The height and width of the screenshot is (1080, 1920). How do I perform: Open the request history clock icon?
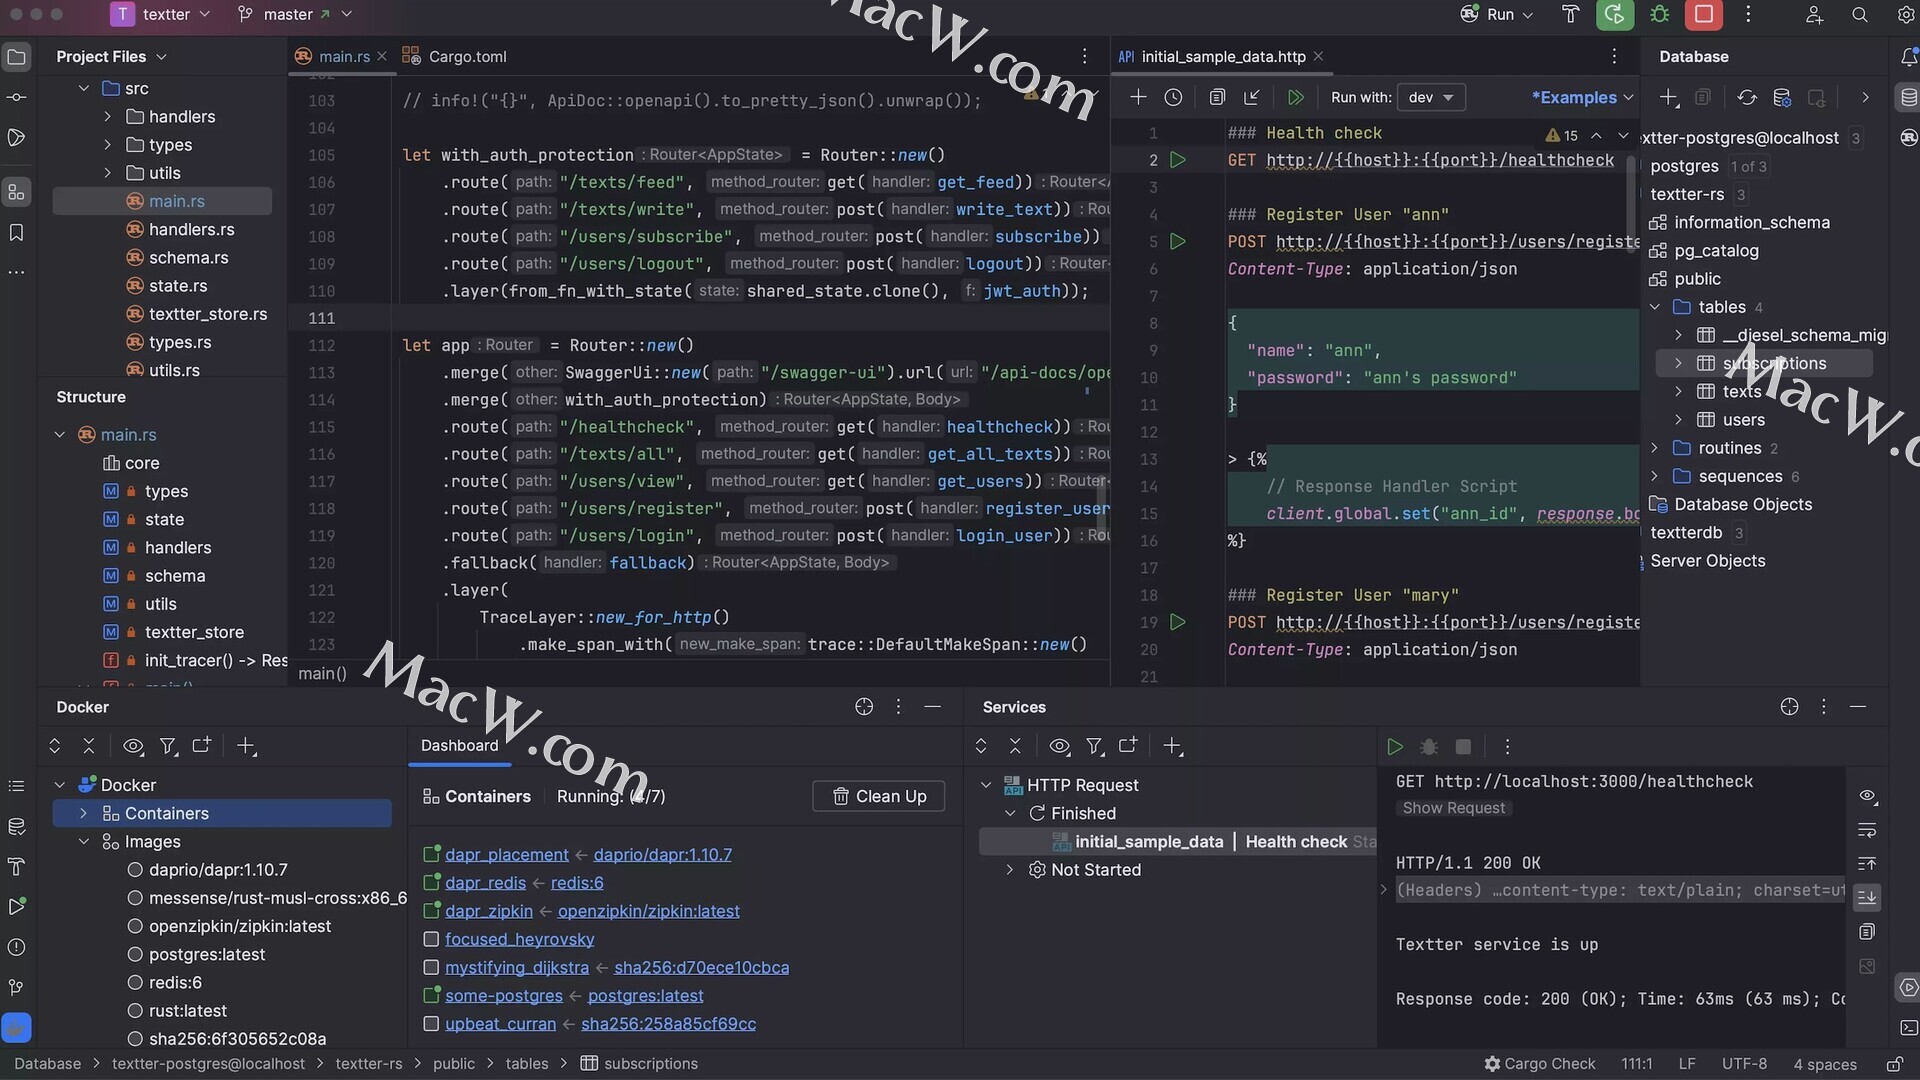[1173, 97]
